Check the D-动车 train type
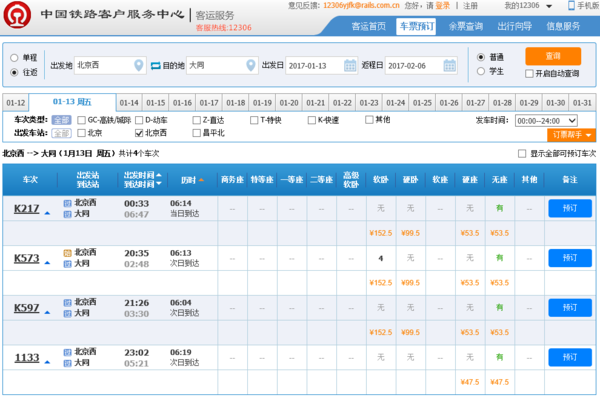 (x=139, y=120)
